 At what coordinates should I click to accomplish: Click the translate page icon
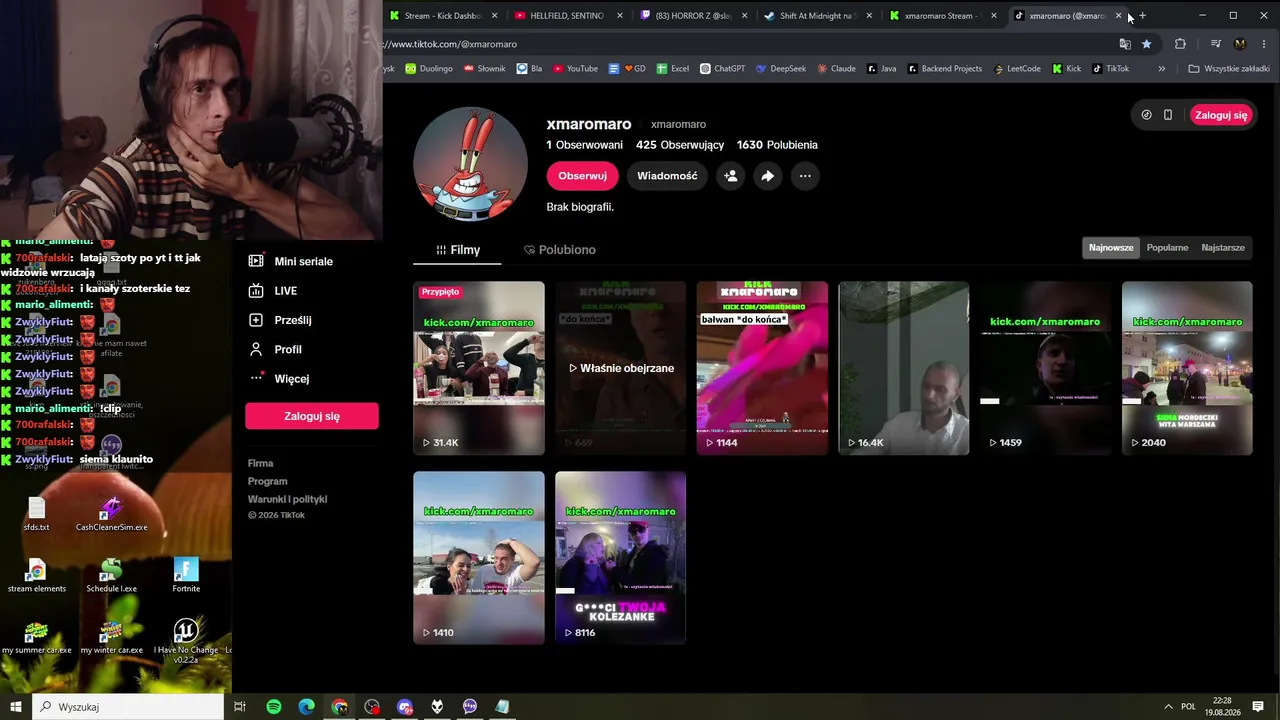click(1125, 44)
